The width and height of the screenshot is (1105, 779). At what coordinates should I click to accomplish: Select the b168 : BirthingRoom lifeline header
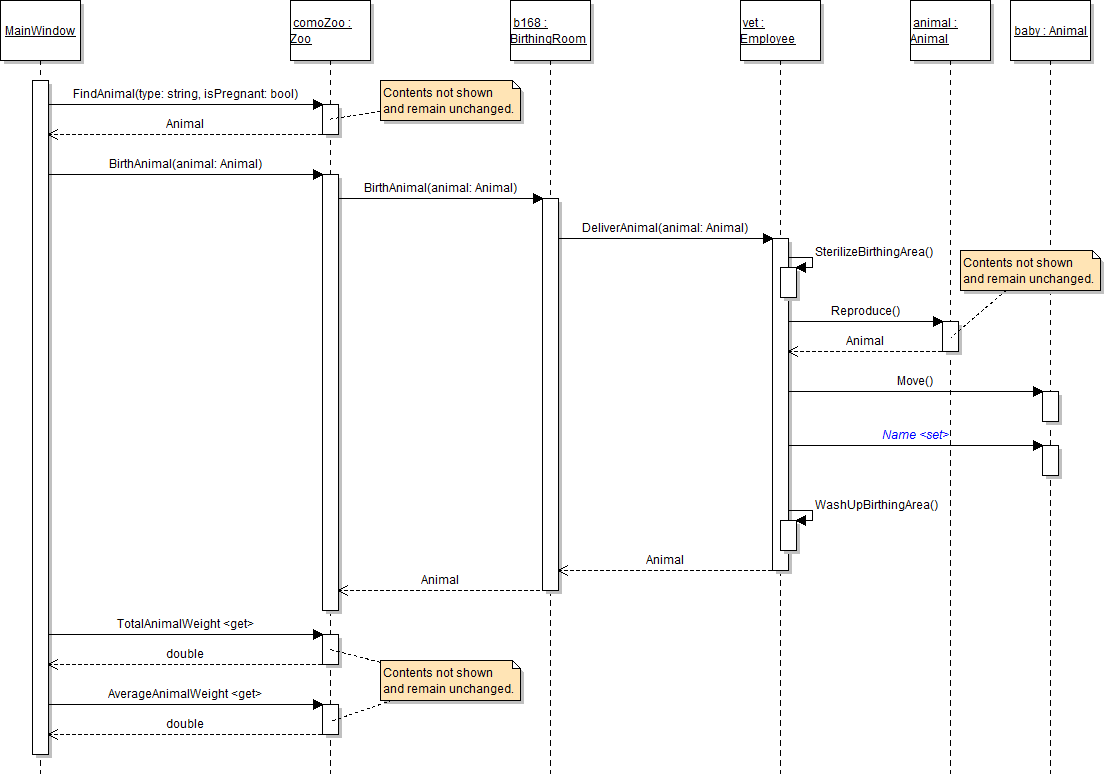[x=550, y=31]
